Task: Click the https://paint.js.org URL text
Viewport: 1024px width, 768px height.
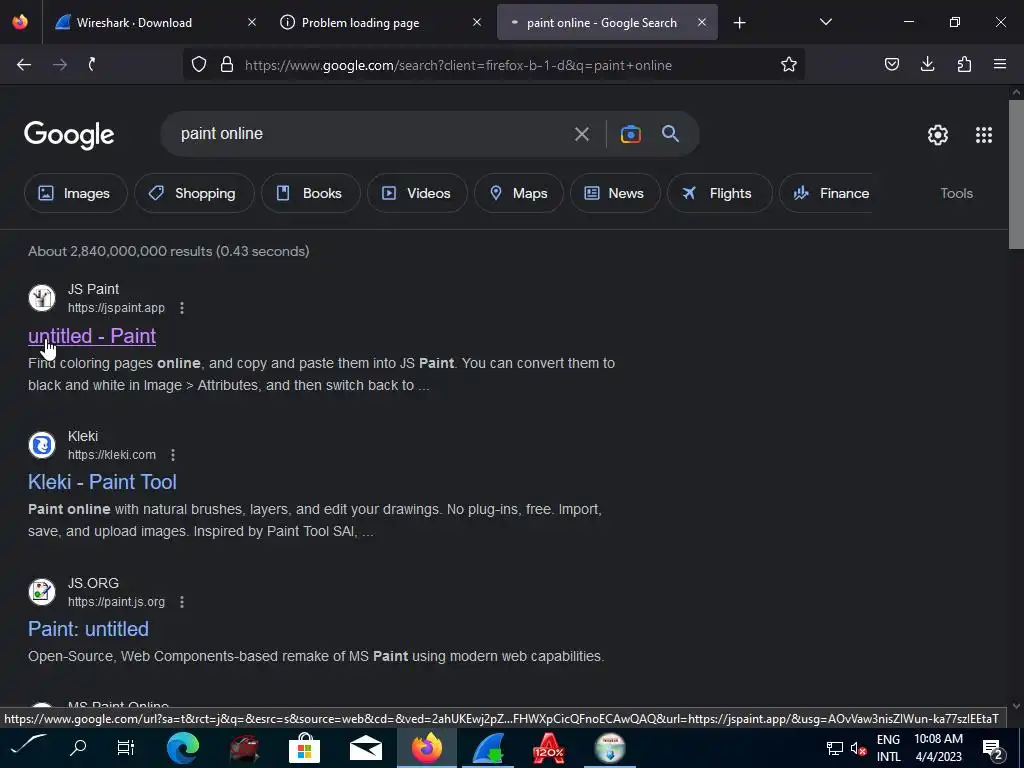Action: point(116,601)
